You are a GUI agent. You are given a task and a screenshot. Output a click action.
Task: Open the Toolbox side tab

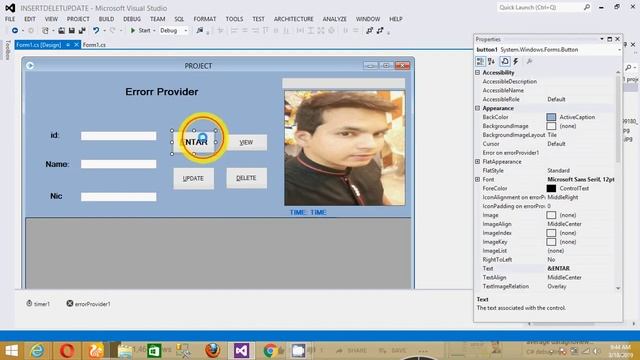7,50
